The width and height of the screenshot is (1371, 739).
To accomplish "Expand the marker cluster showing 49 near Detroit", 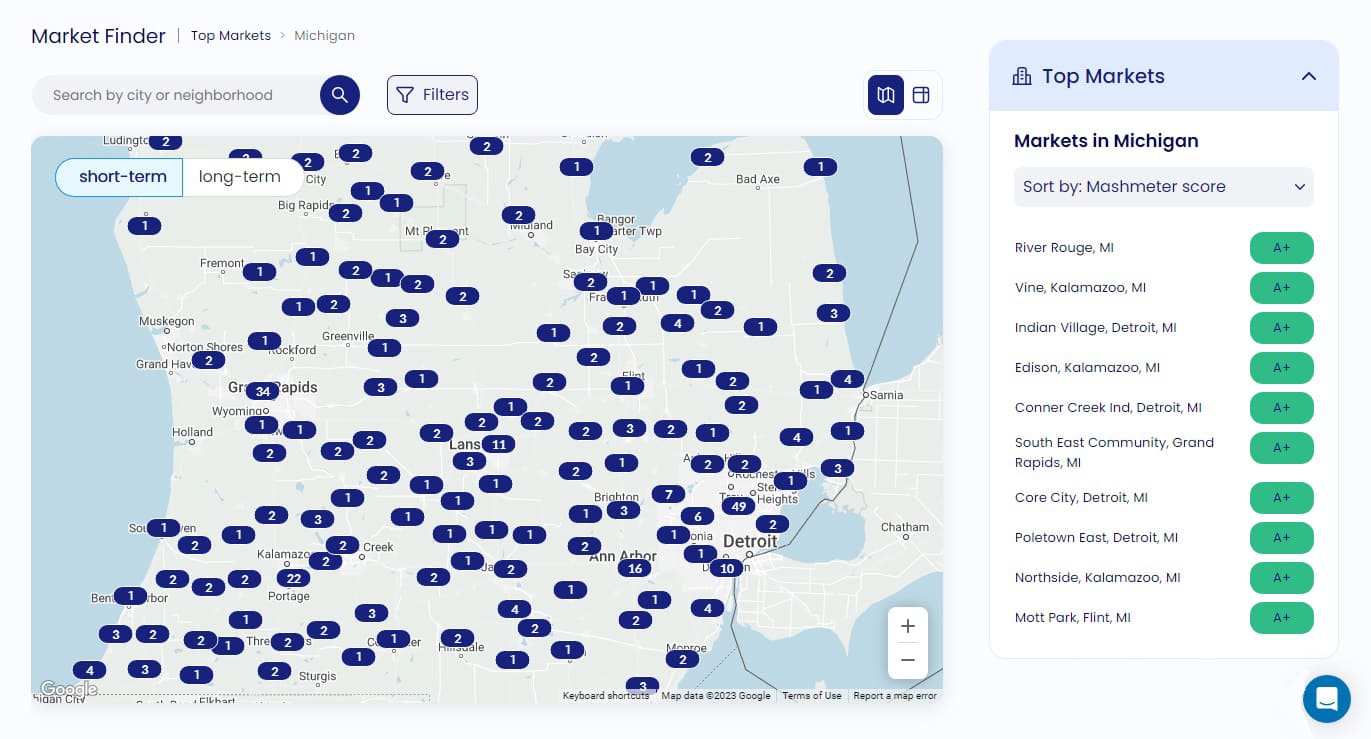I will 738,506.
